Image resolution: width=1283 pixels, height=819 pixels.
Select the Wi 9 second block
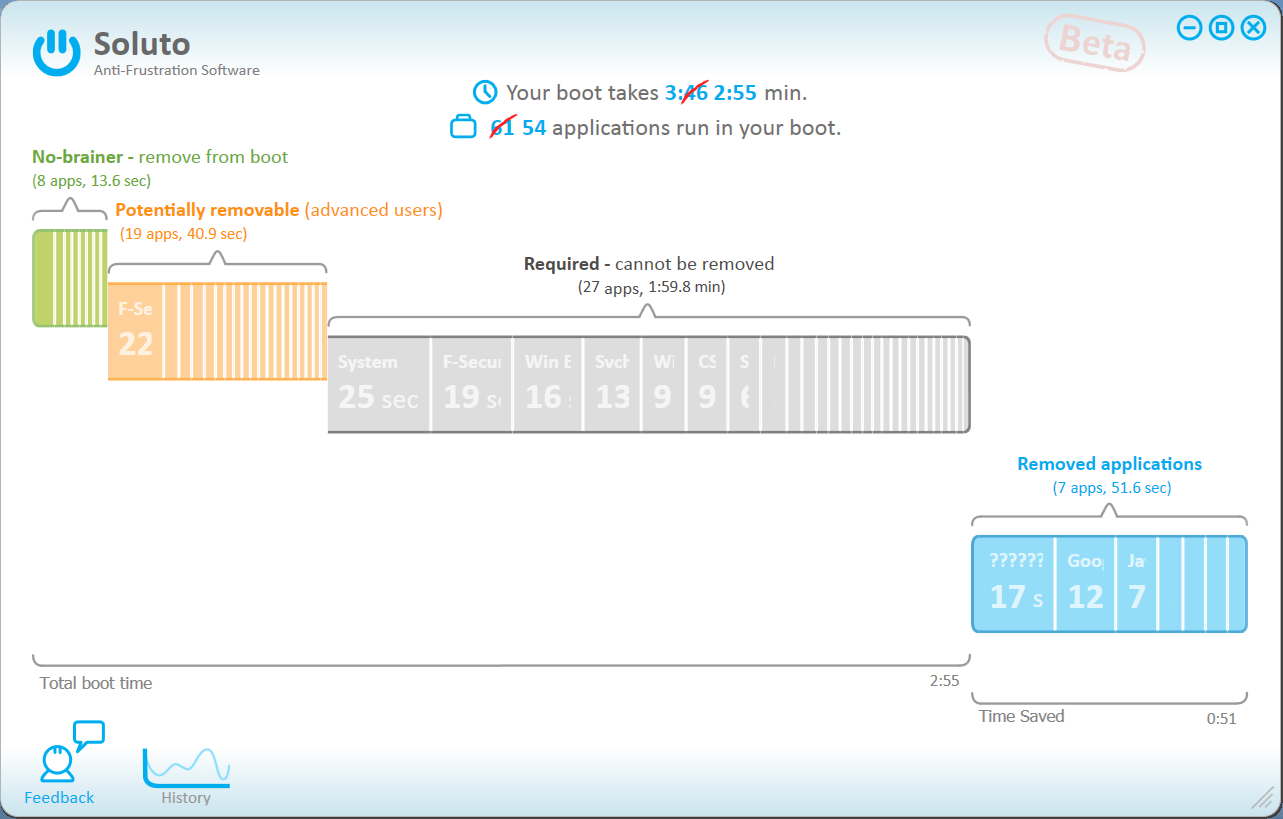[x=664, y=385]
